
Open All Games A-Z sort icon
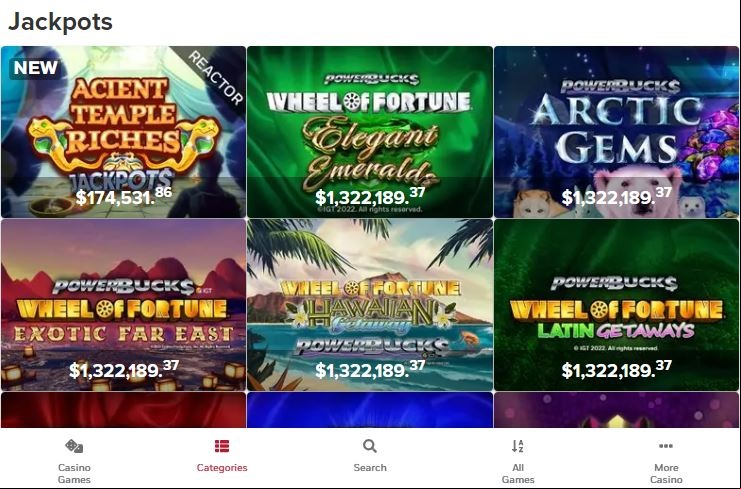coord(517,446)
